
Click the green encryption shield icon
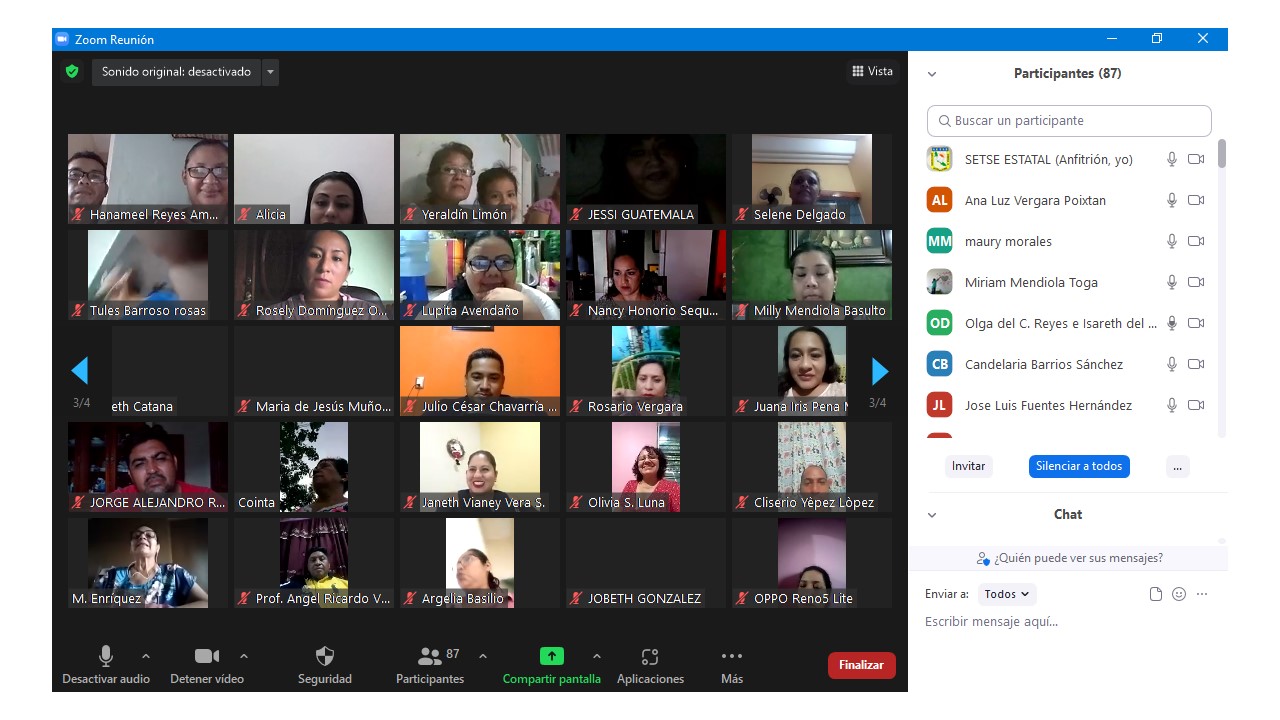[71, 72]
